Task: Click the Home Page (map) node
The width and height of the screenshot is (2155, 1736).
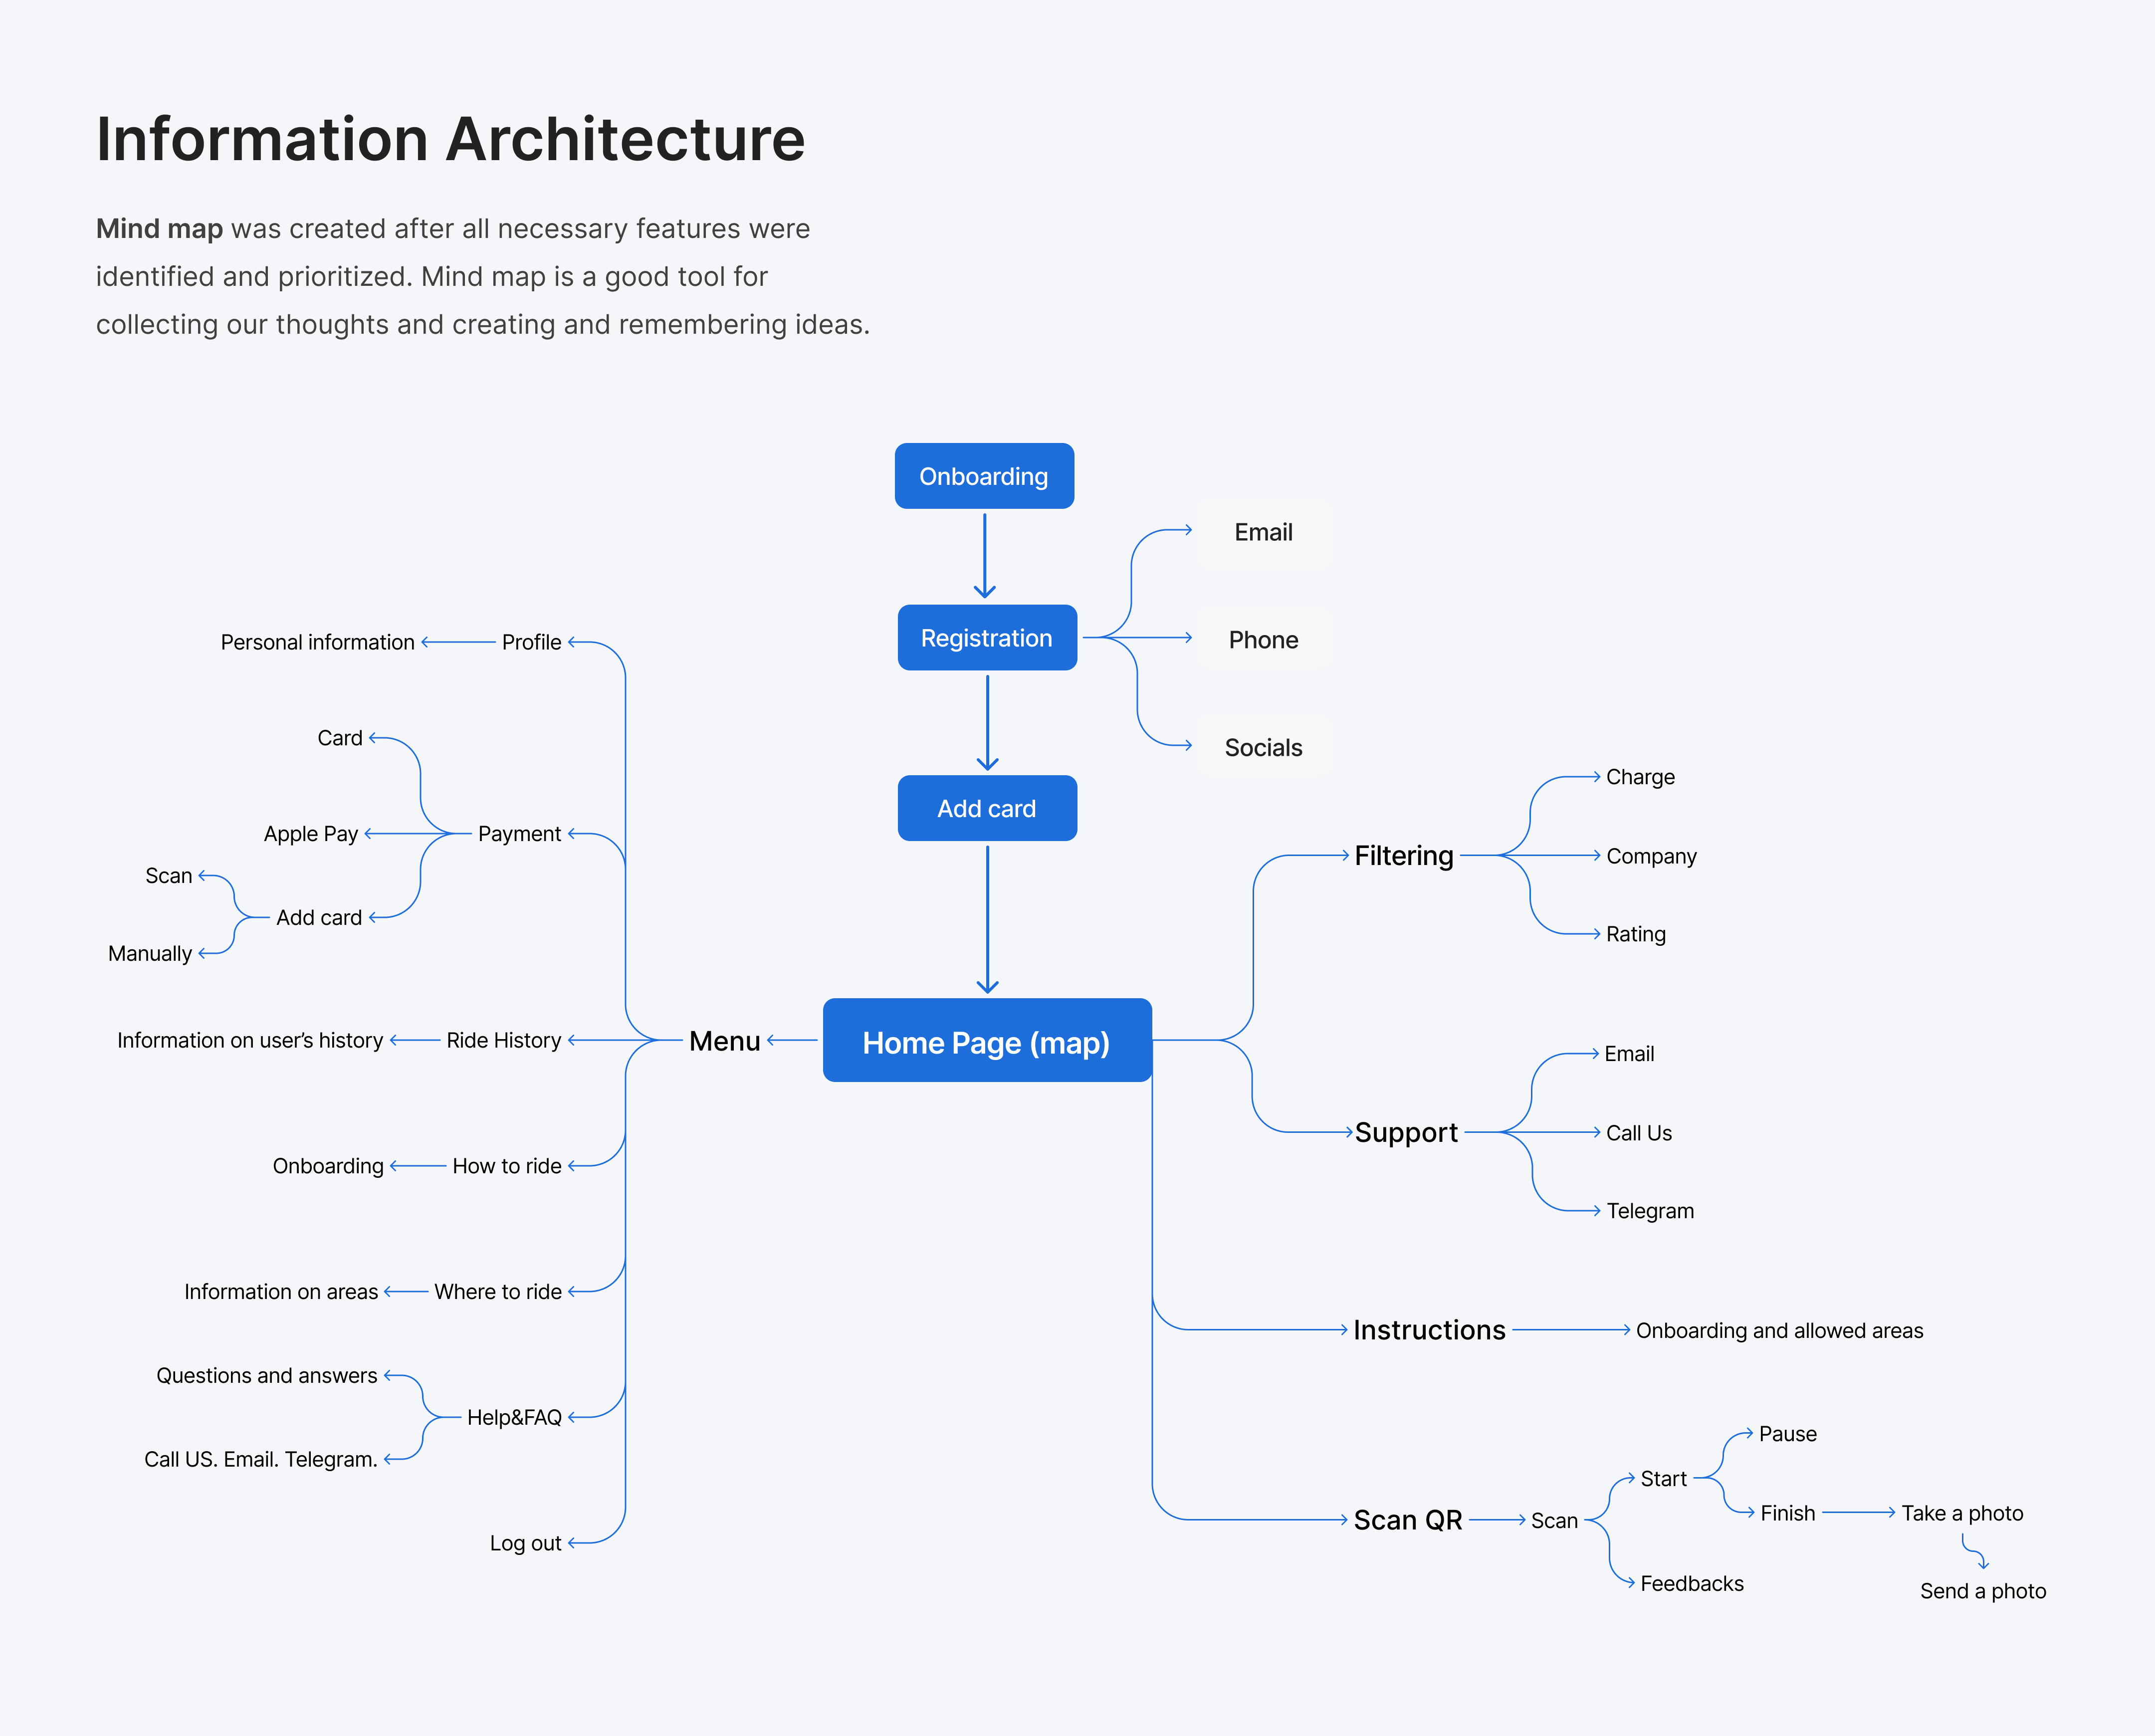Action: [x=986, y=1041]
